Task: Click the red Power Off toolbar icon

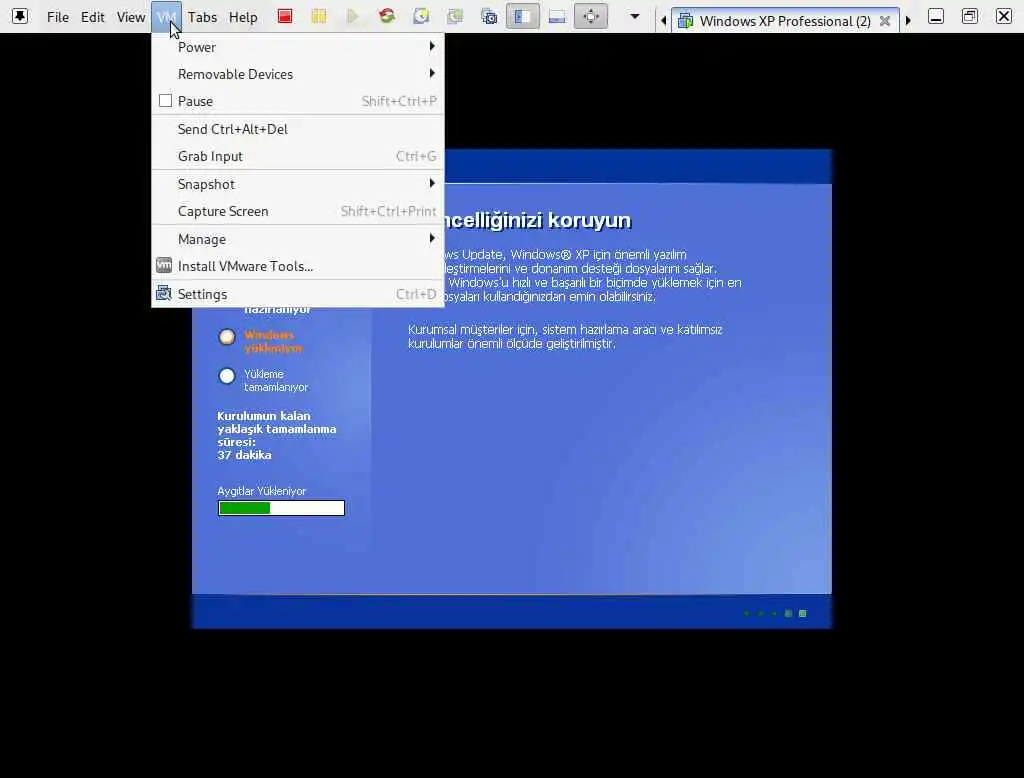Action: pos(285,16)
